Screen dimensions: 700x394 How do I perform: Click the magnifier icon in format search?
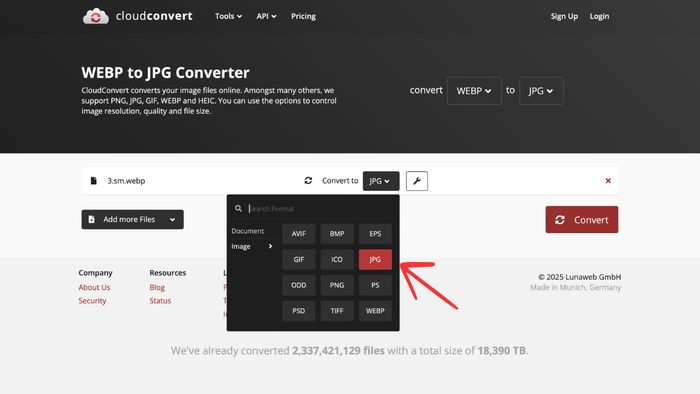[238, 208]
